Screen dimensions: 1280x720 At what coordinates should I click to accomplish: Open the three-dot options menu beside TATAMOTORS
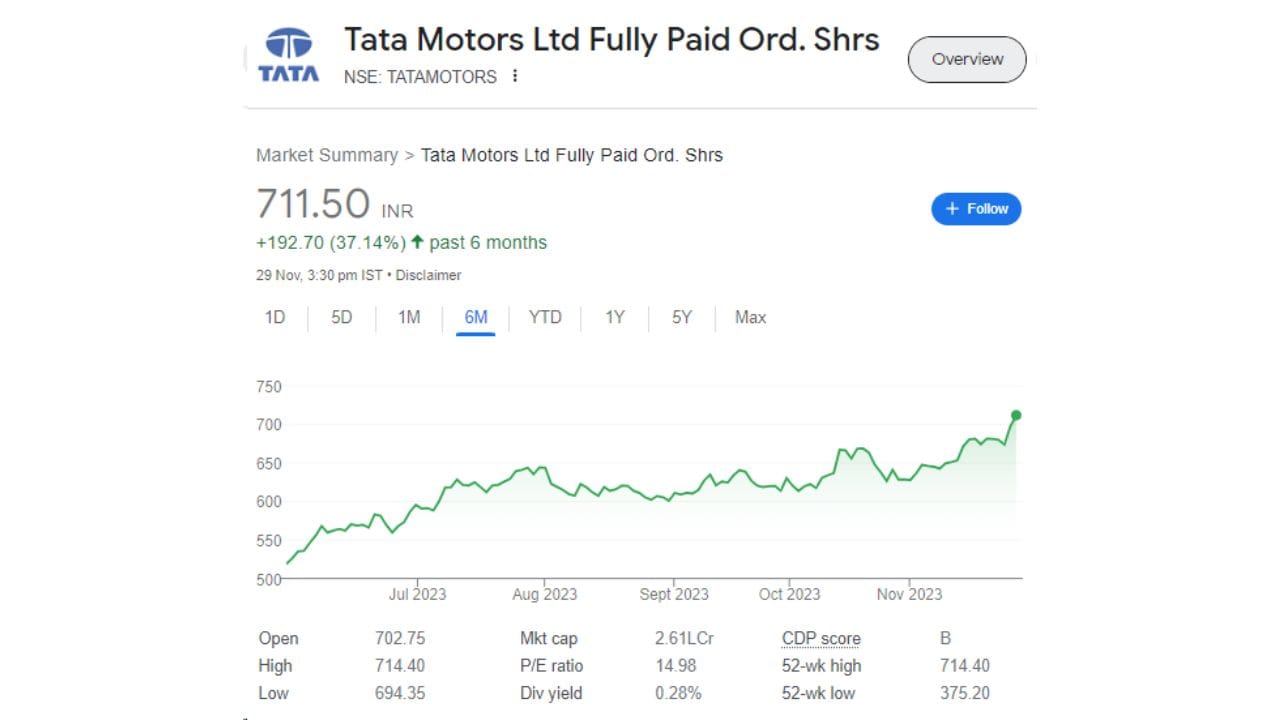(515, 76)
